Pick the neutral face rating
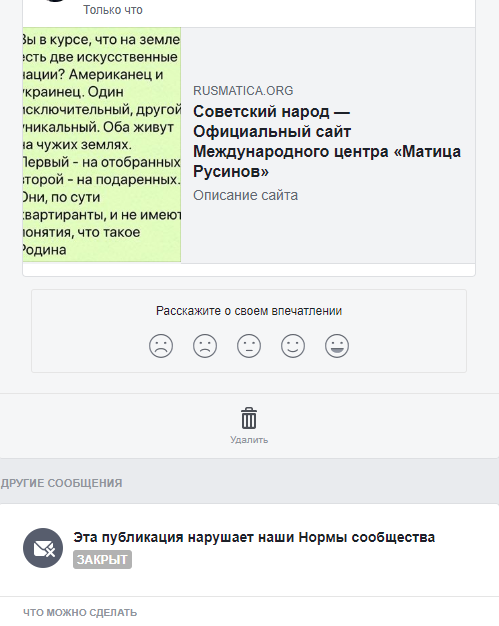The image size is (499, 626). (249, 346)
